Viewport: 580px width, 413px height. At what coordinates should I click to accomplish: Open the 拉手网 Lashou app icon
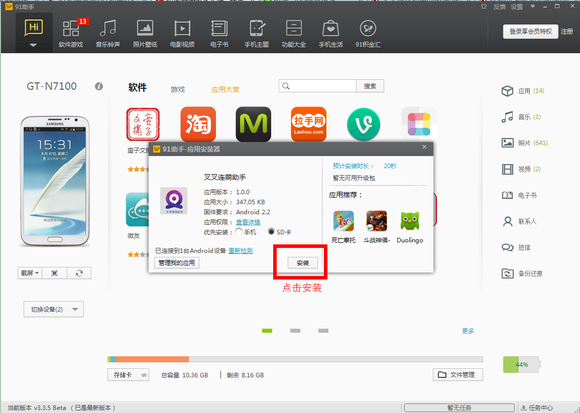click(308, 124)
